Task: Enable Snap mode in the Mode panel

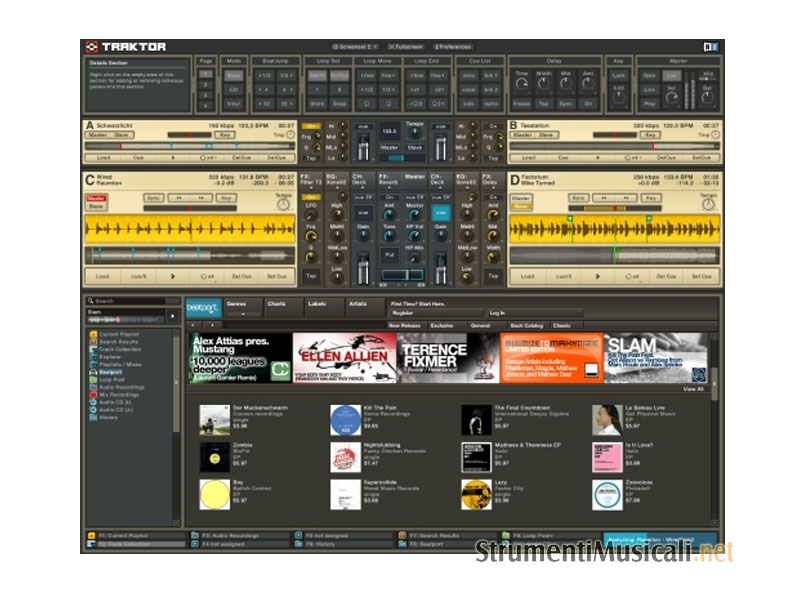Action: [x=233, y=75]
